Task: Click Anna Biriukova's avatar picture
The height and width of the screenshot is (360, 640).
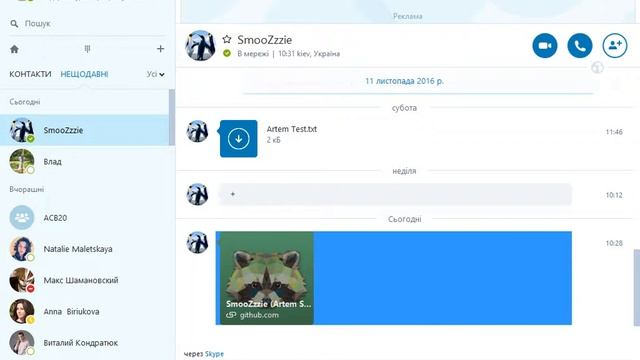Action: click(22, 311)
